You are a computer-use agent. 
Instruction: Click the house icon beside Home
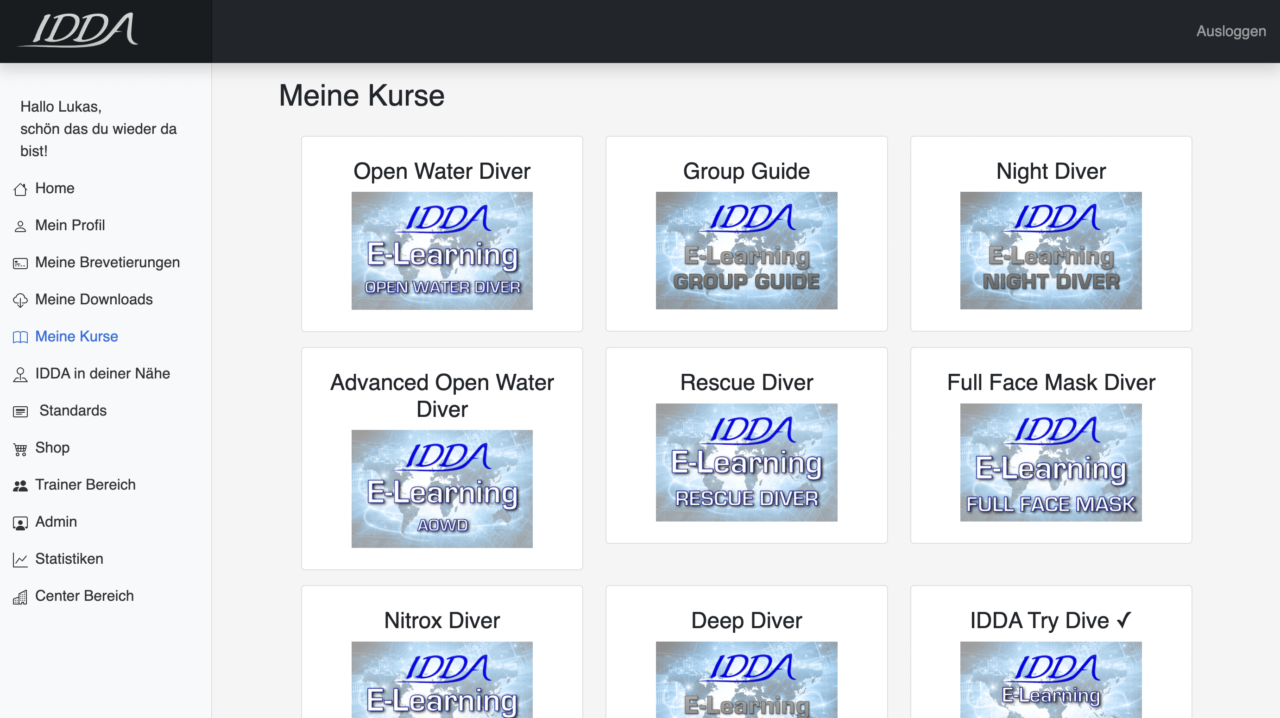[20, 189]
